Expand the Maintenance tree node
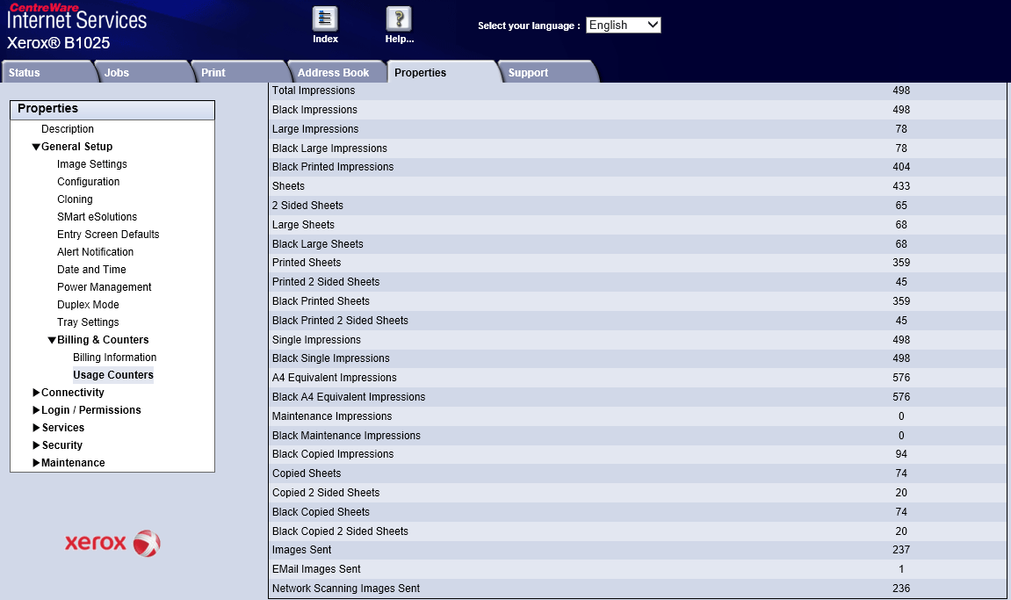 coord(36,463)
